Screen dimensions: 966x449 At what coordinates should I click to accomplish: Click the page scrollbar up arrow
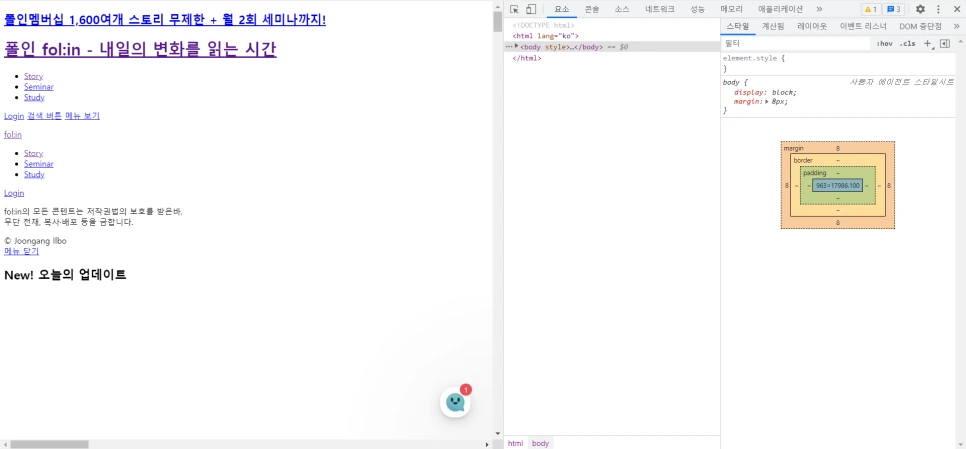point(498,6)
